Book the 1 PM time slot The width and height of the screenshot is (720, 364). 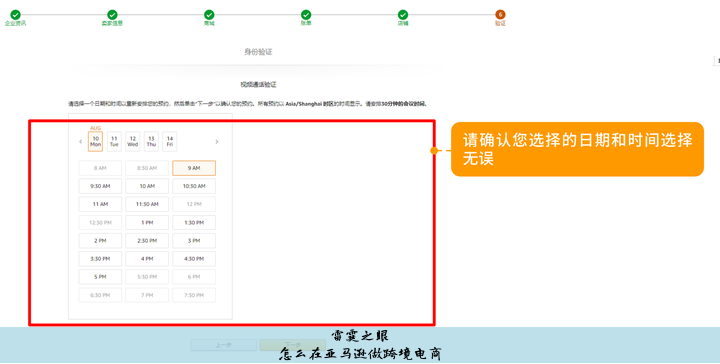pyautogui.click(x=147, y=223)
